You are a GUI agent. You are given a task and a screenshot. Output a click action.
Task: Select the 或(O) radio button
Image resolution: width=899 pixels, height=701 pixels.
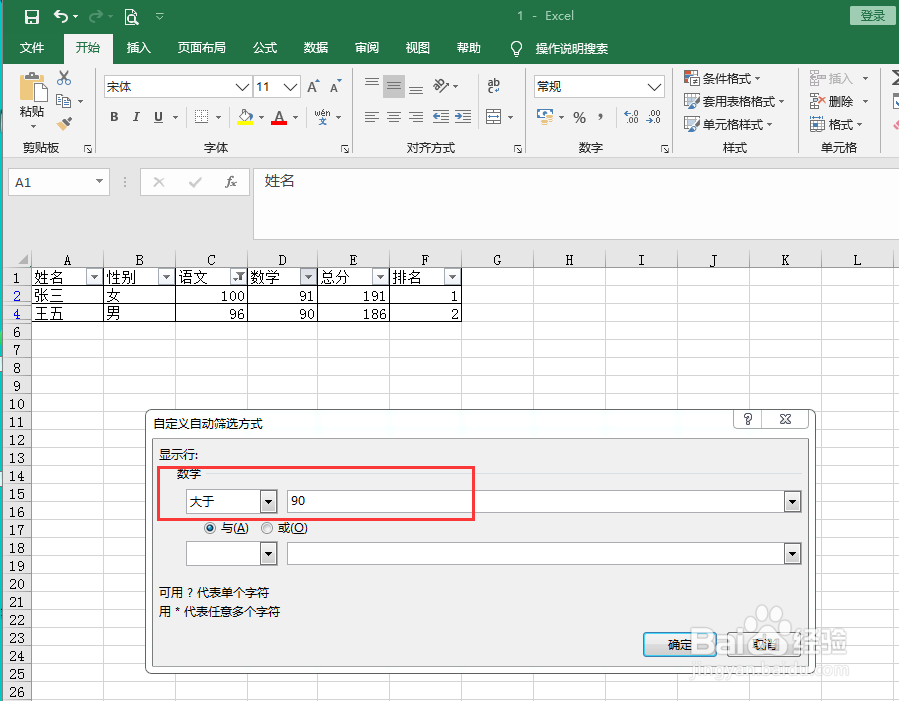click(266, 528)
